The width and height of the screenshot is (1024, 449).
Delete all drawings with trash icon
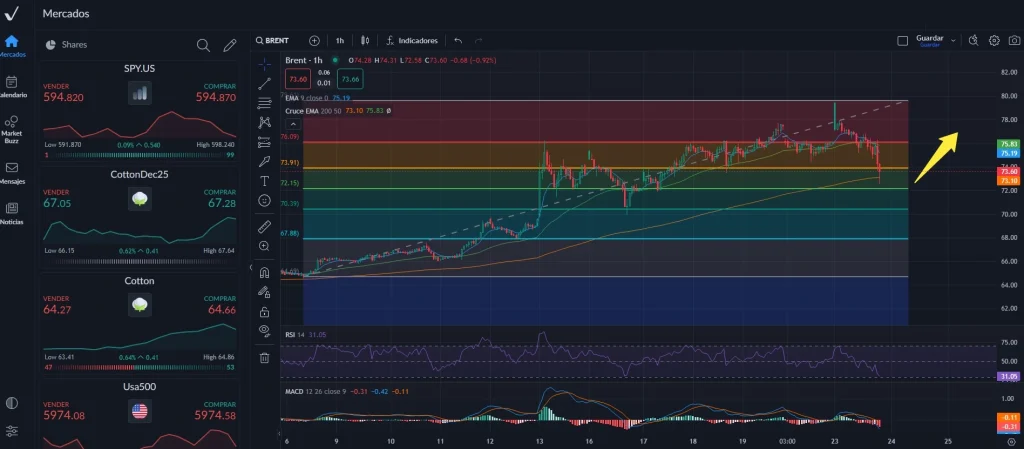coord(264,358)
